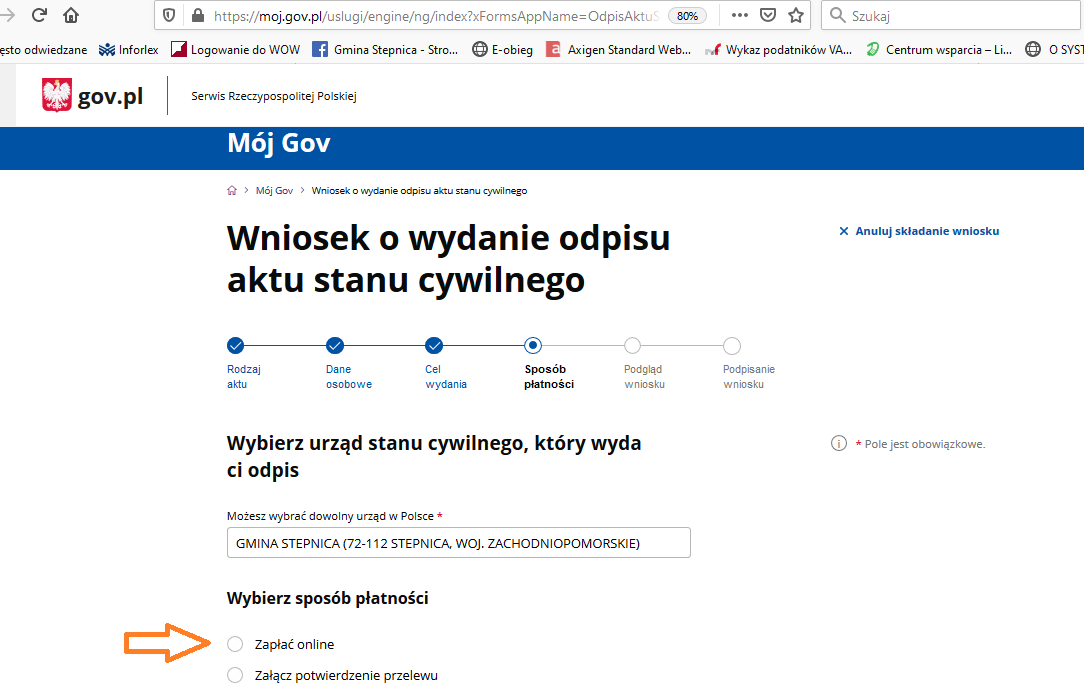The width and height of the screenshot is (1084, 687).
Task: Open the Gmina Stepnica Facebook bookmark
Action: tap(385, 50)
